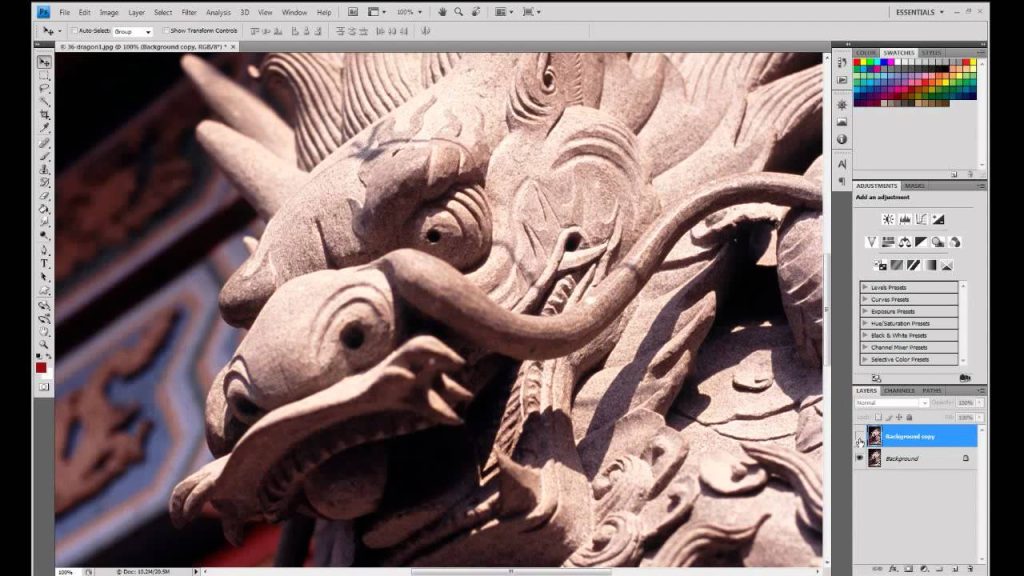The image size is (1024, 576).
Task: Open the Image menu
Action: pyautogui.click(x=108, y=12)
